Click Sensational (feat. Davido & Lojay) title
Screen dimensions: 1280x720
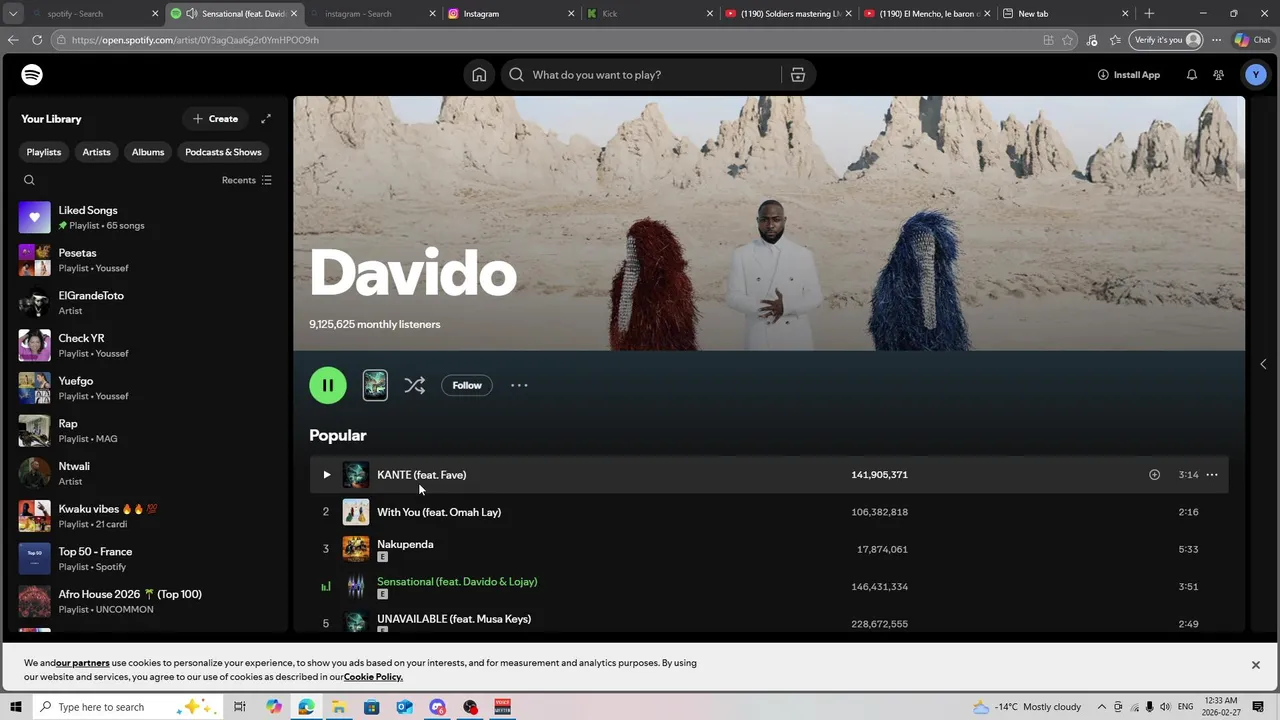[x=457, y=581]
